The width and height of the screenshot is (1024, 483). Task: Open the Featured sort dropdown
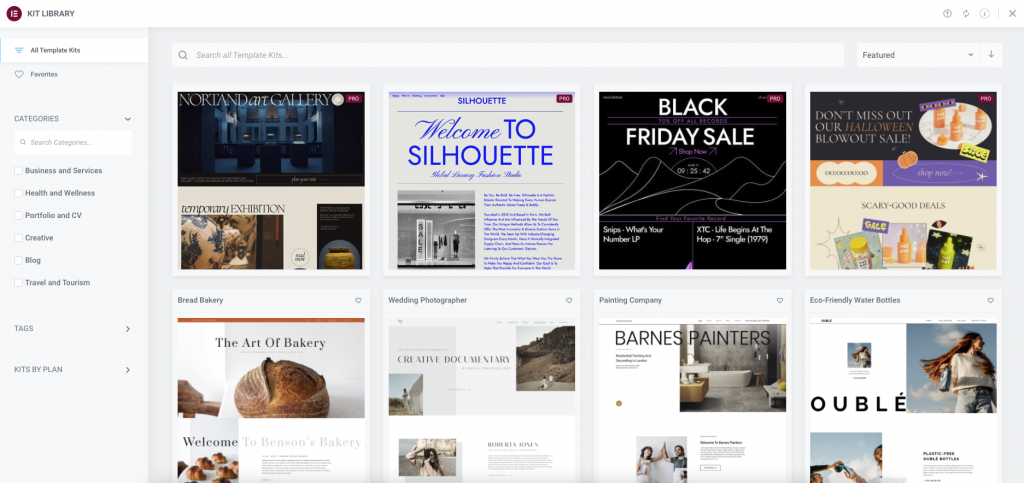coord(917,55)
